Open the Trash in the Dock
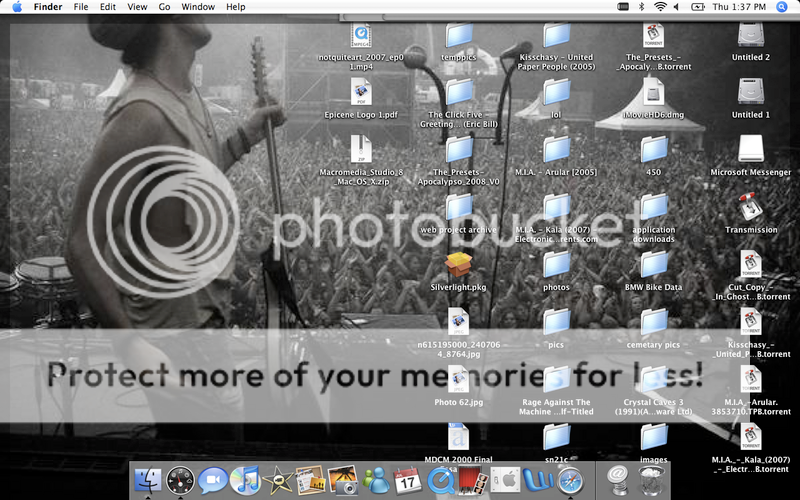 tap(652, 480)
